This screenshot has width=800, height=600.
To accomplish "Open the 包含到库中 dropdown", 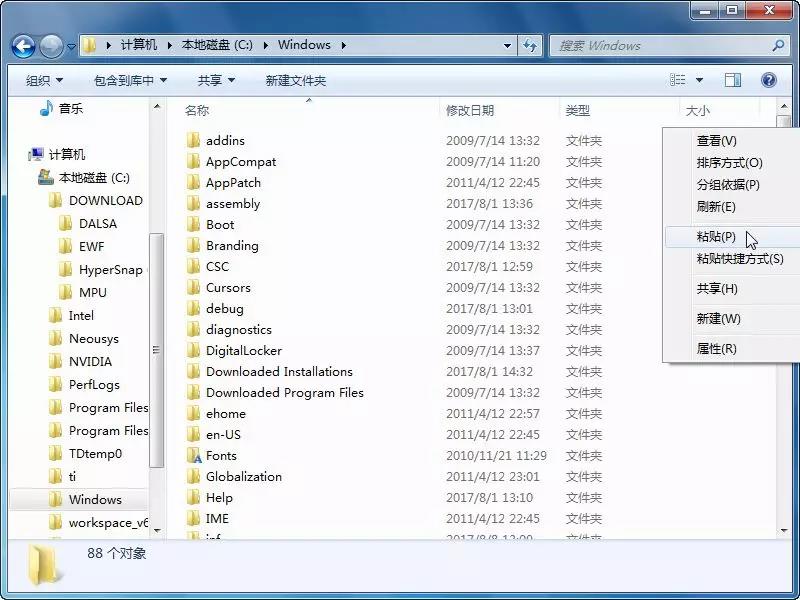I will 130,80.
